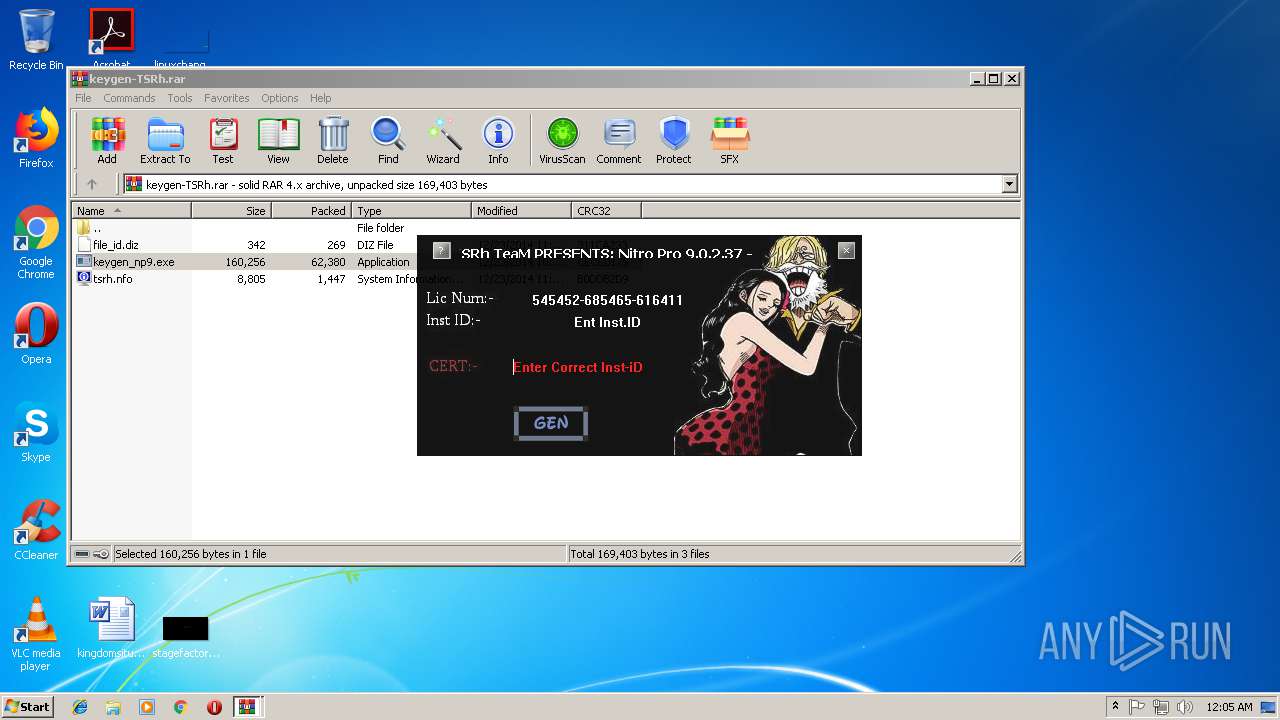
Task: Click the Start button
Action: (28, 706)
